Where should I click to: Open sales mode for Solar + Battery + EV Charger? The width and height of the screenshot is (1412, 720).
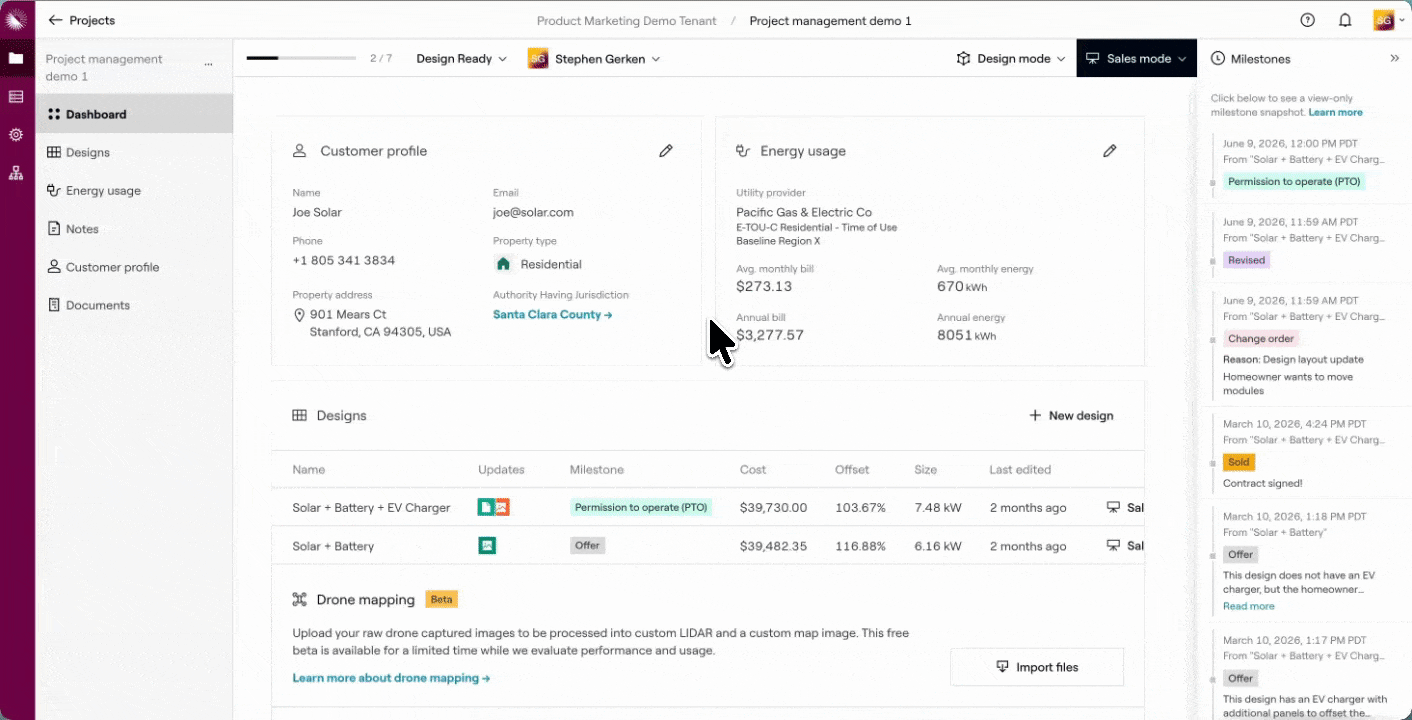click(x=1125, y=508)
